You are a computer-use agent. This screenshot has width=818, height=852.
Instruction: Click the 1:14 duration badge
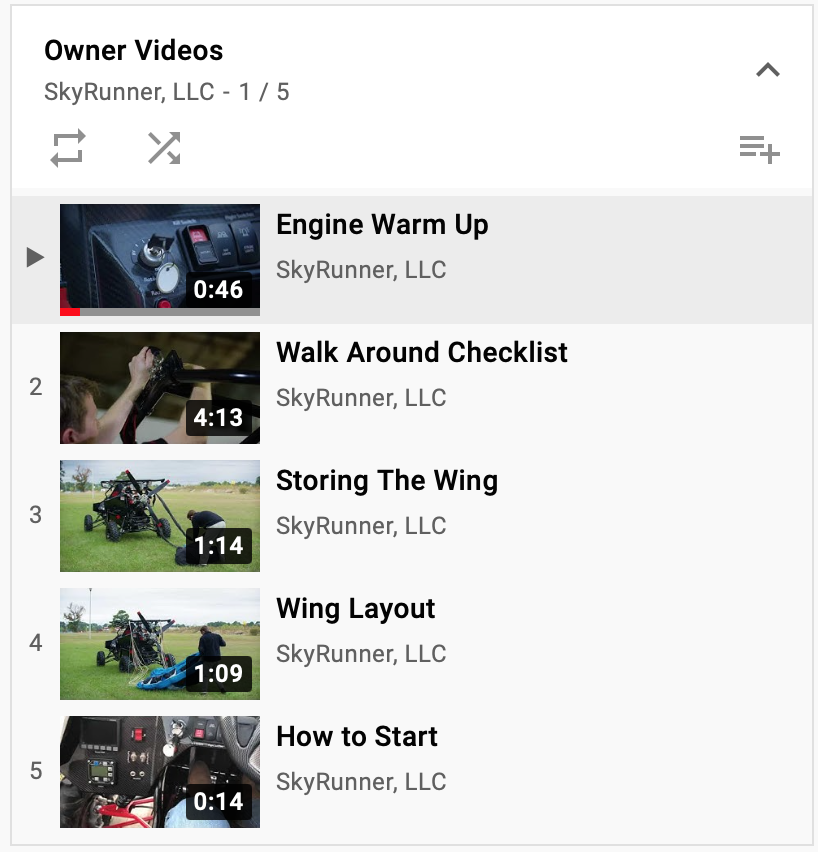218,546
